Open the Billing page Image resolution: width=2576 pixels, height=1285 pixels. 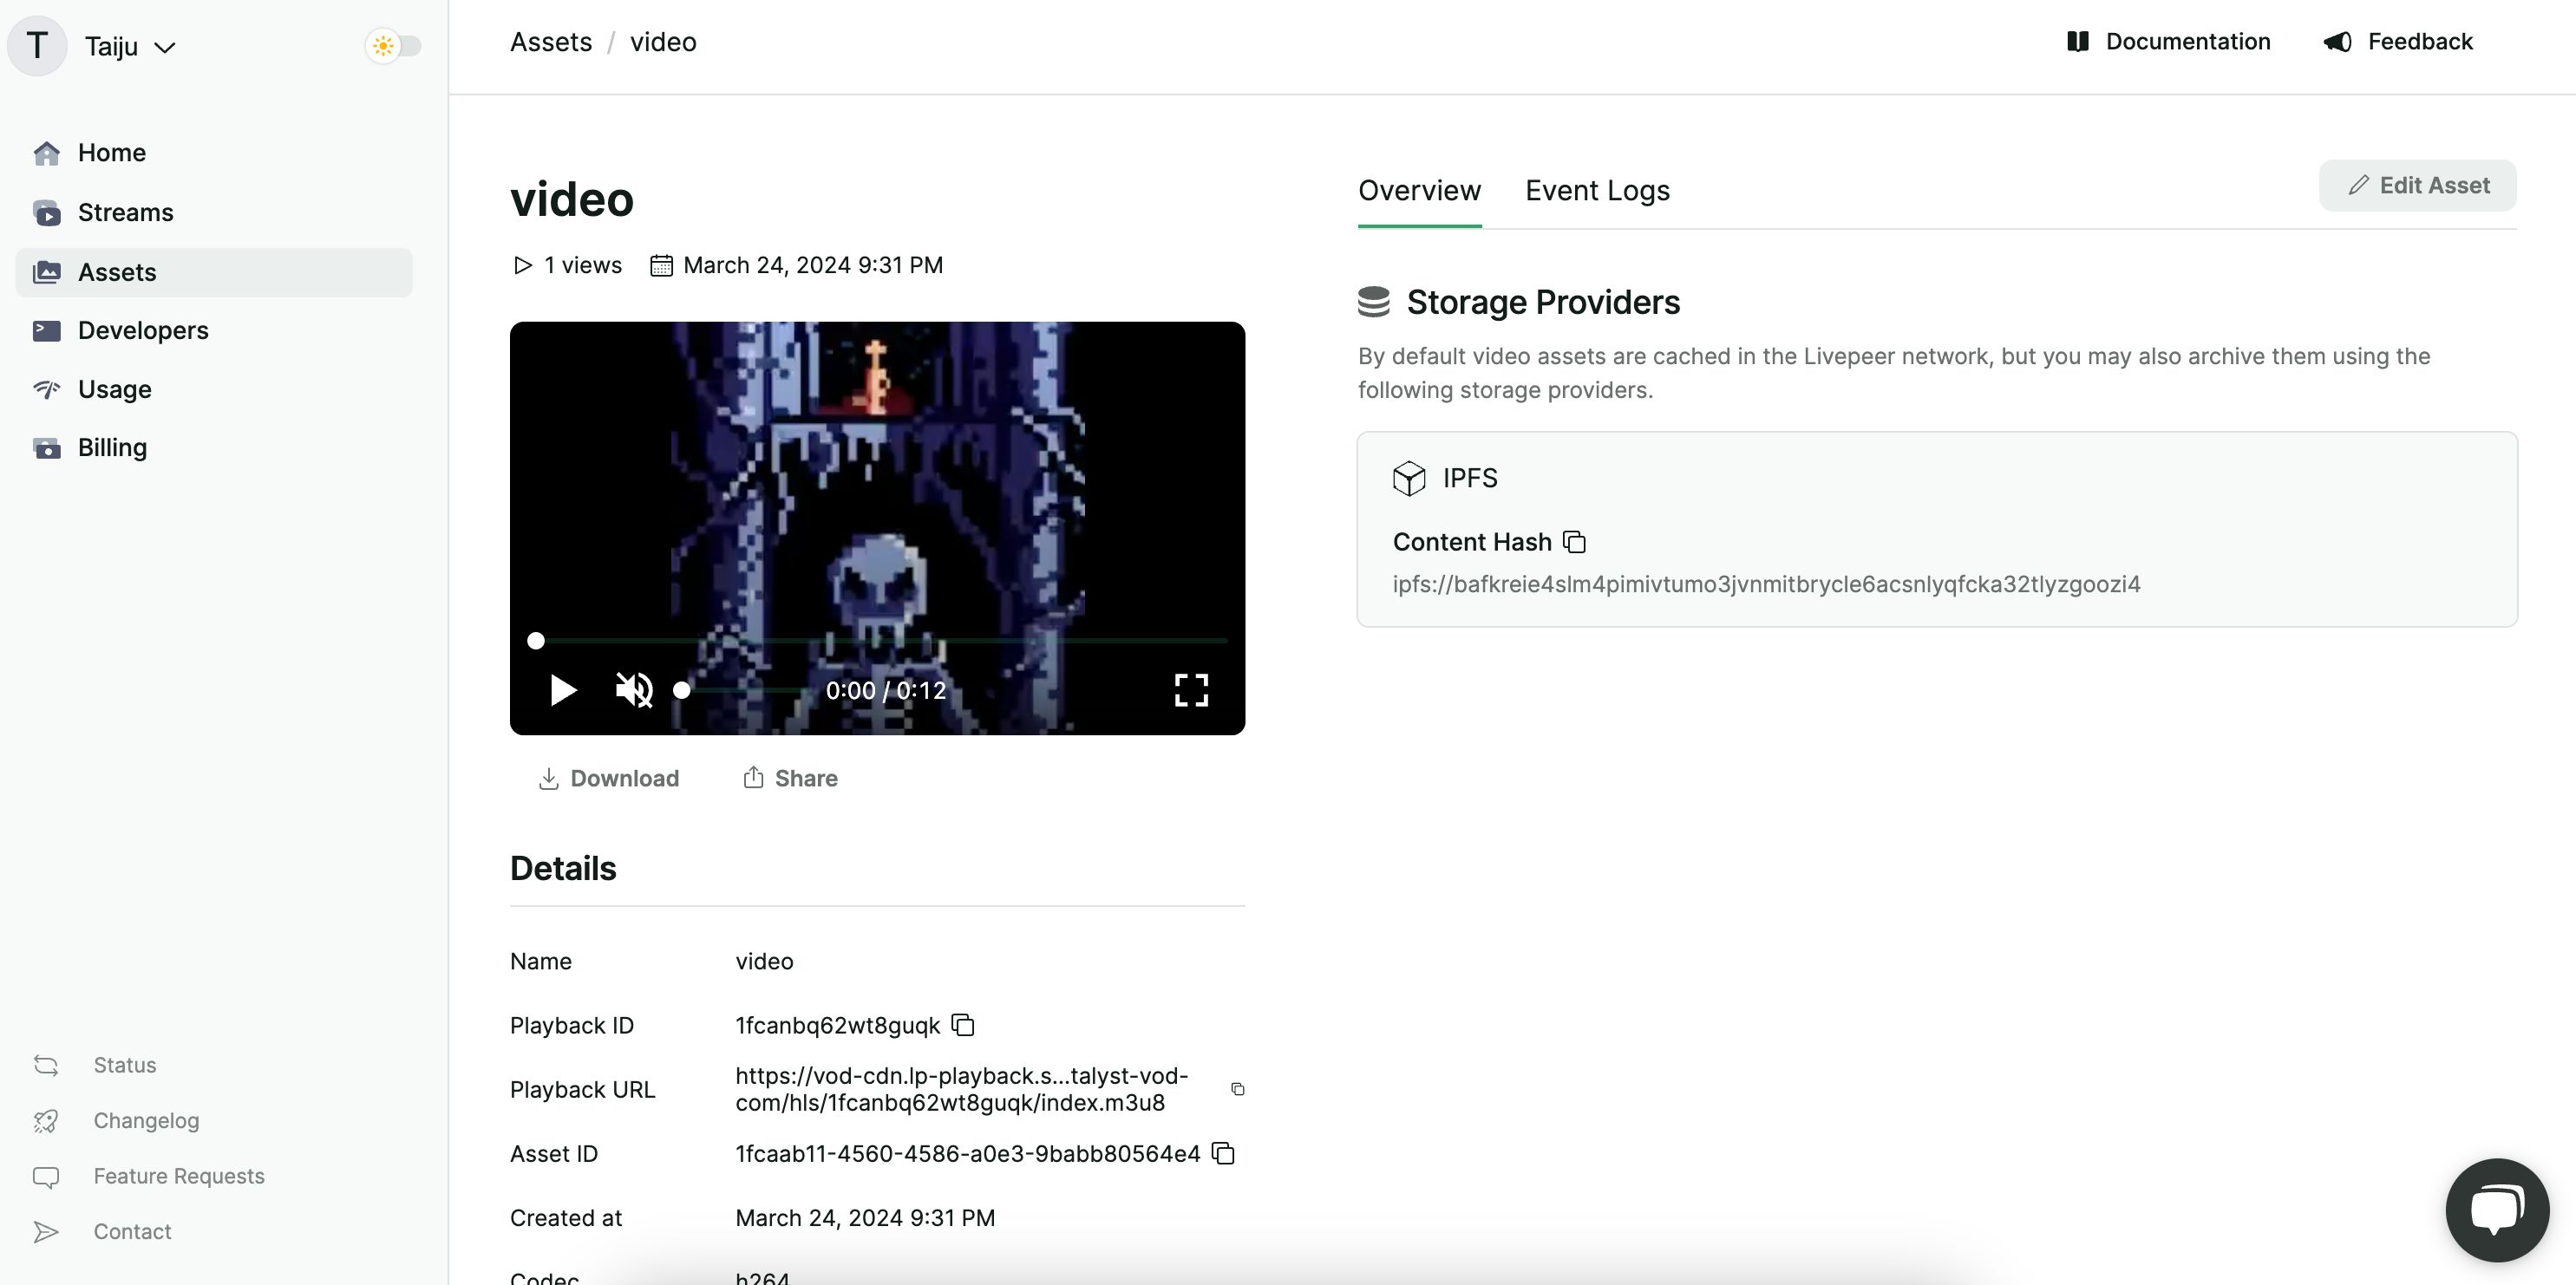click(214, 447)
